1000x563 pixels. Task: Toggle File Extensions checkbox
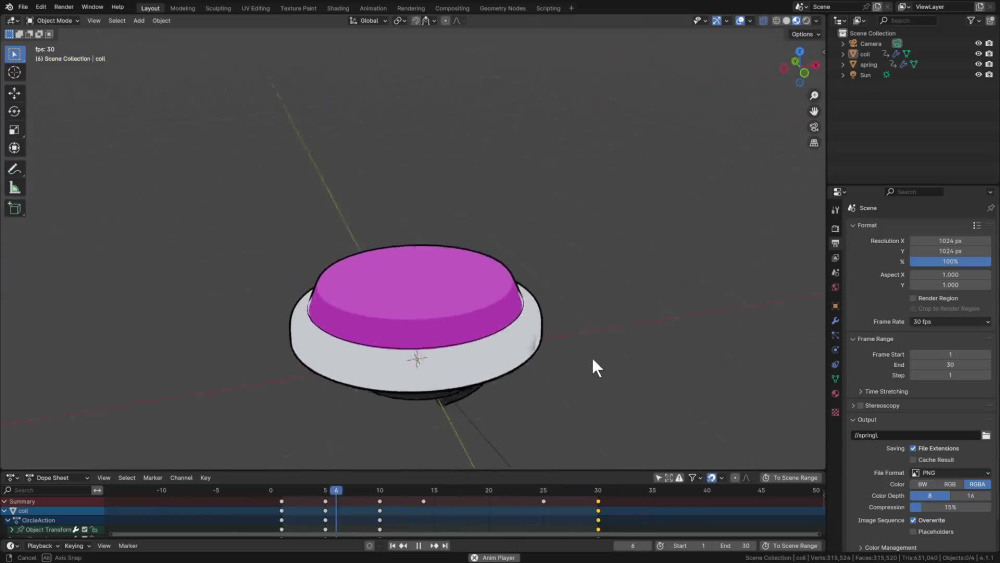[x=913, y=448]
